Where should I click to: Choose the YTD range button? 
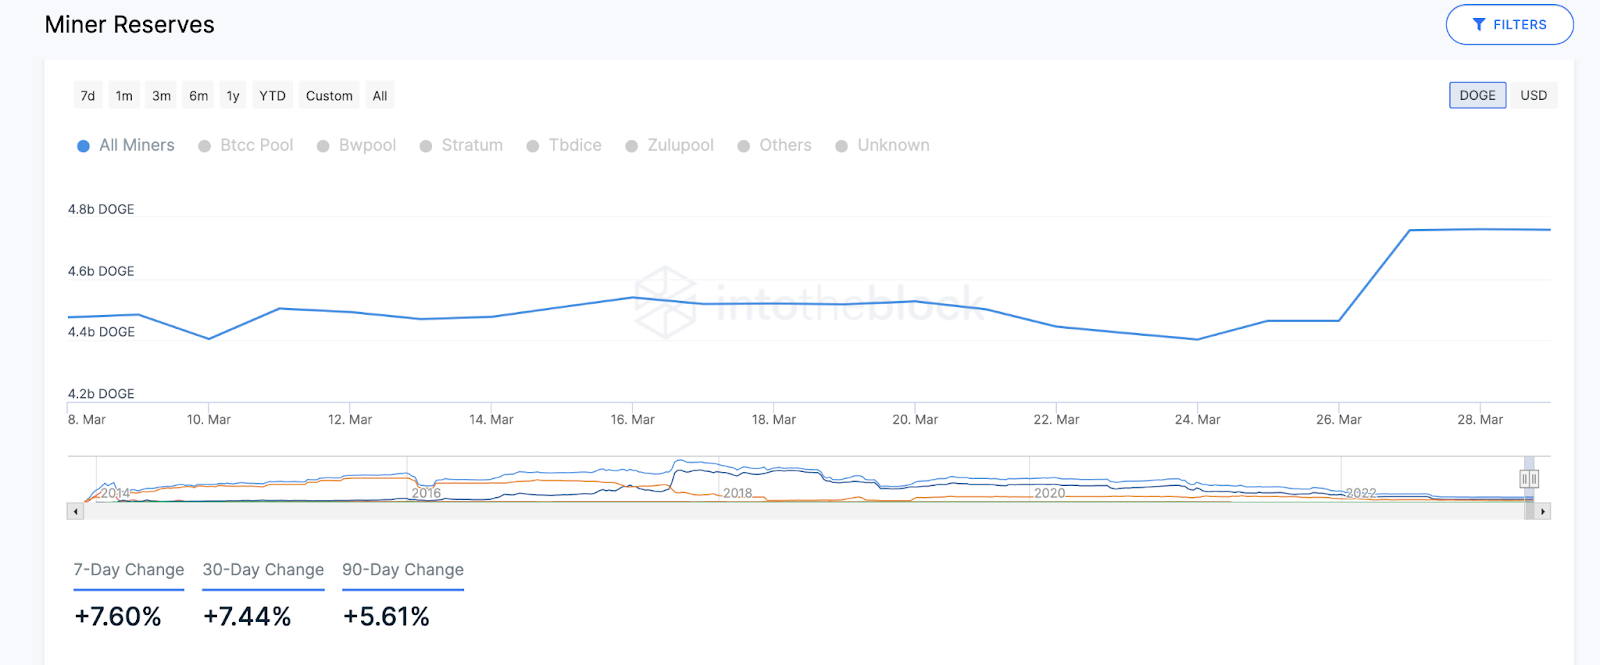[x=272, y=96]
